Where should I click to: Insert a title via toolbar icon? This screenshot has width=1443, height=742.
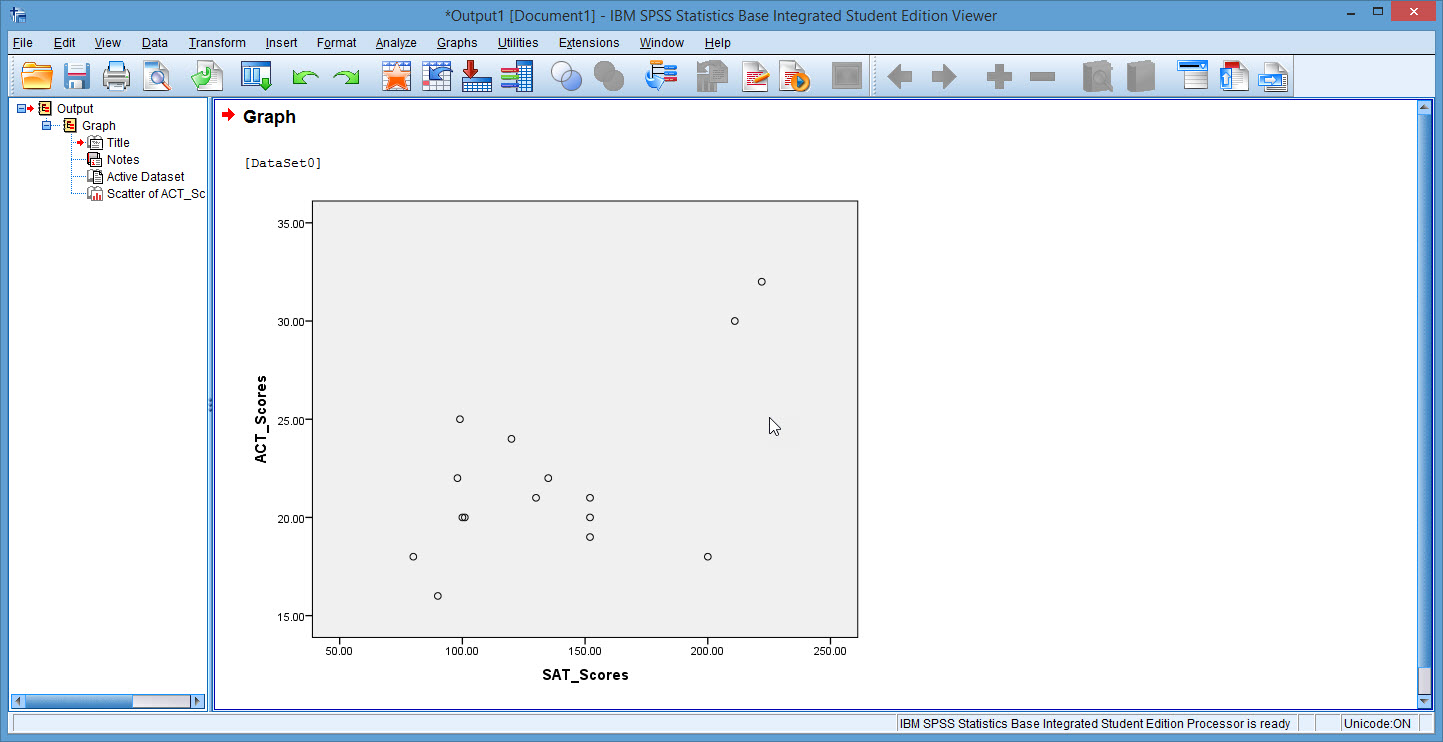pos(1234,76)
